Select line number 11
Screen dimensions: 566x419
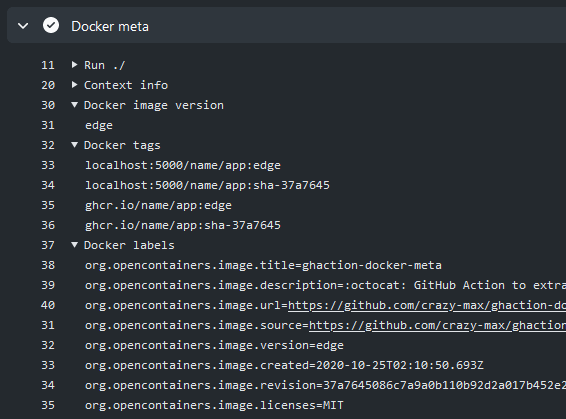(48, 65)
